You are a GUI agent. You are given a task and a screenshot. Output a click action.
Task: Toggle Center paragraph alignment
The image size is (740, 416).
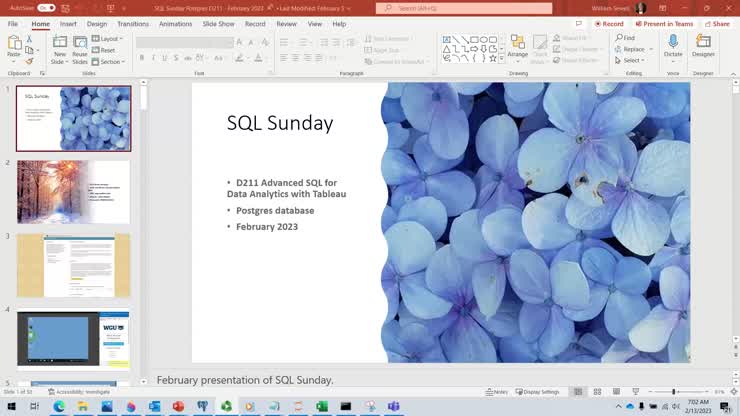295,58
